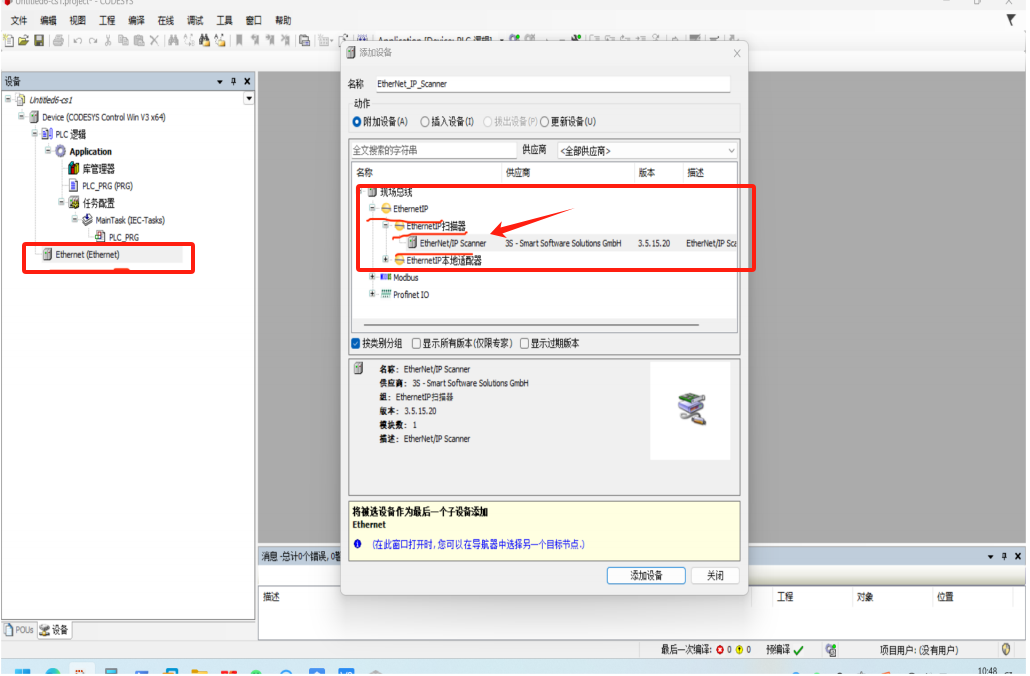
Task: Click the Print icon in toolbar
Action: pos(58,40)
